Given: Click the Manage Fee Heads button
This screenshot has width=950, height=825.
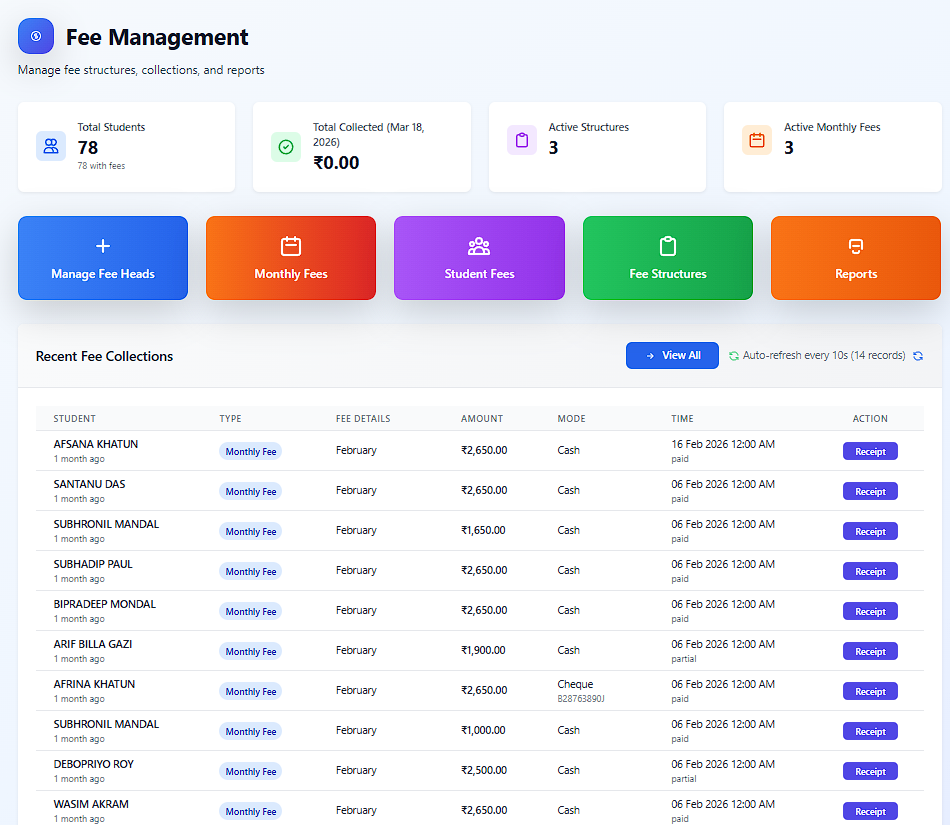Looking at the screenshot, I should tap(102, 258).
